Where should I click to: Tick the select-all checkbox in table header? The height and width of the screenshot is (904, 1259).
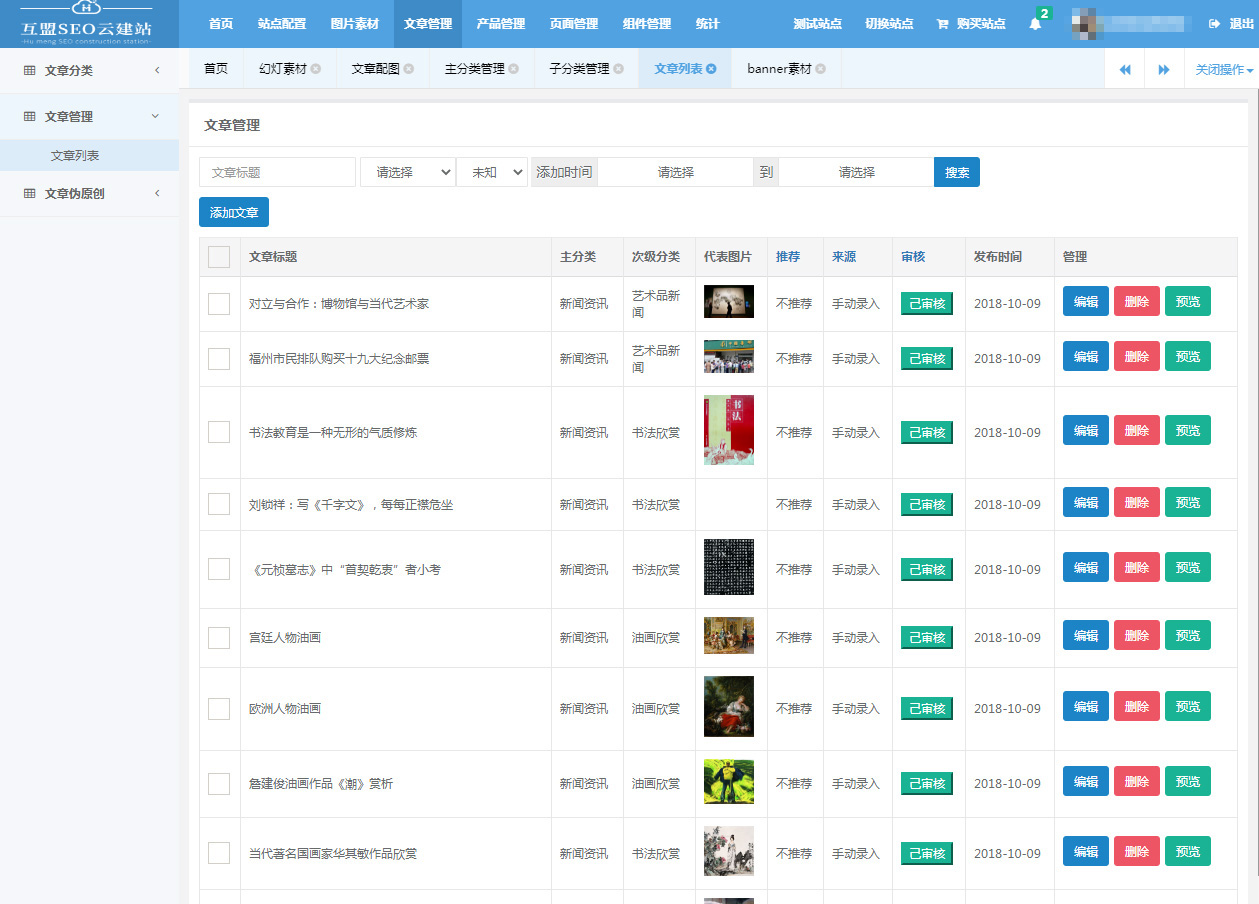pos(219,257)
